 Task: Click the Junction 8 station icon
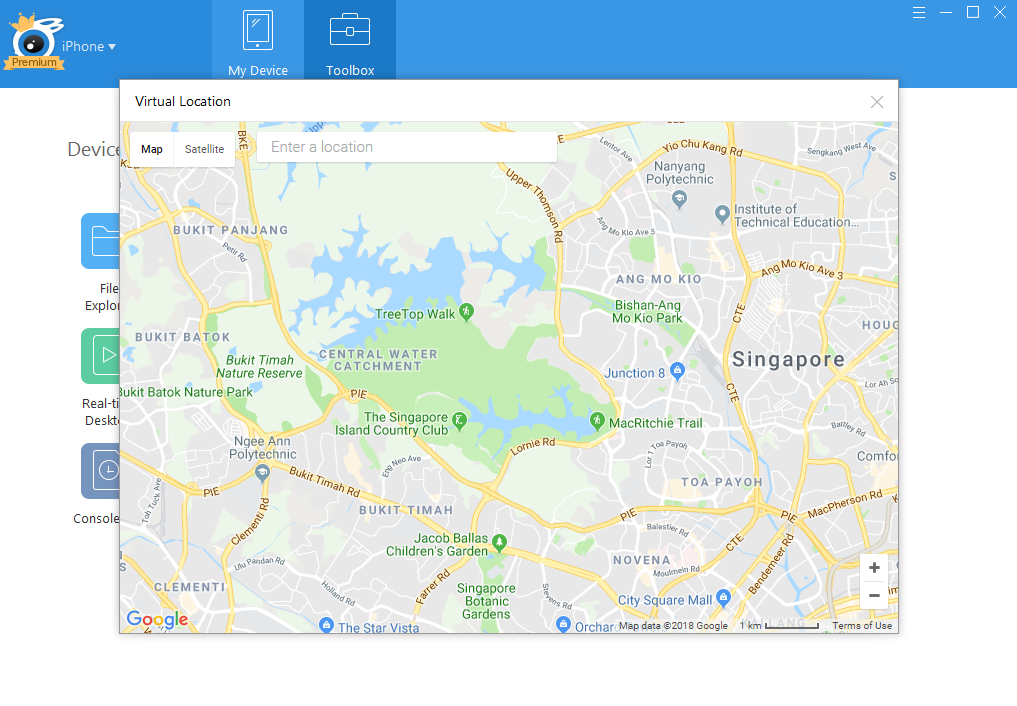676,371
